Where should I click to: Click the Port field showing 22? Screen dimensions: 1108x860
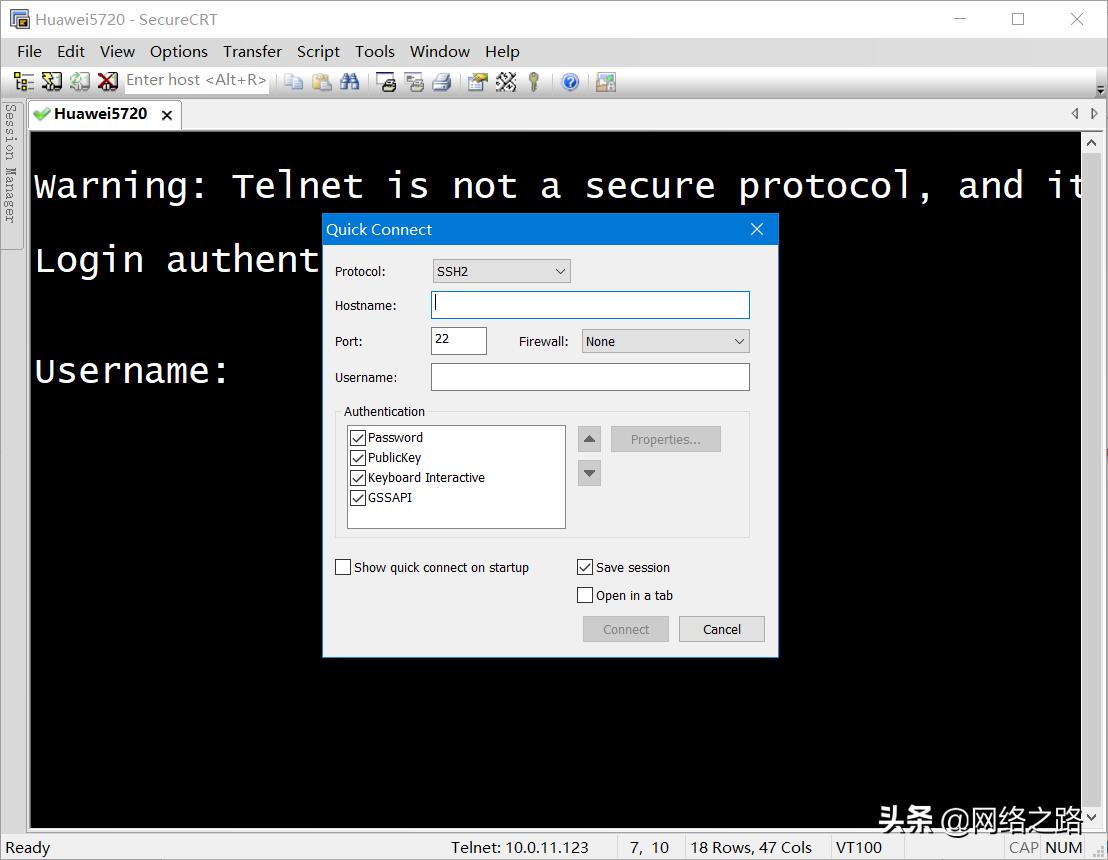(459, 341)
